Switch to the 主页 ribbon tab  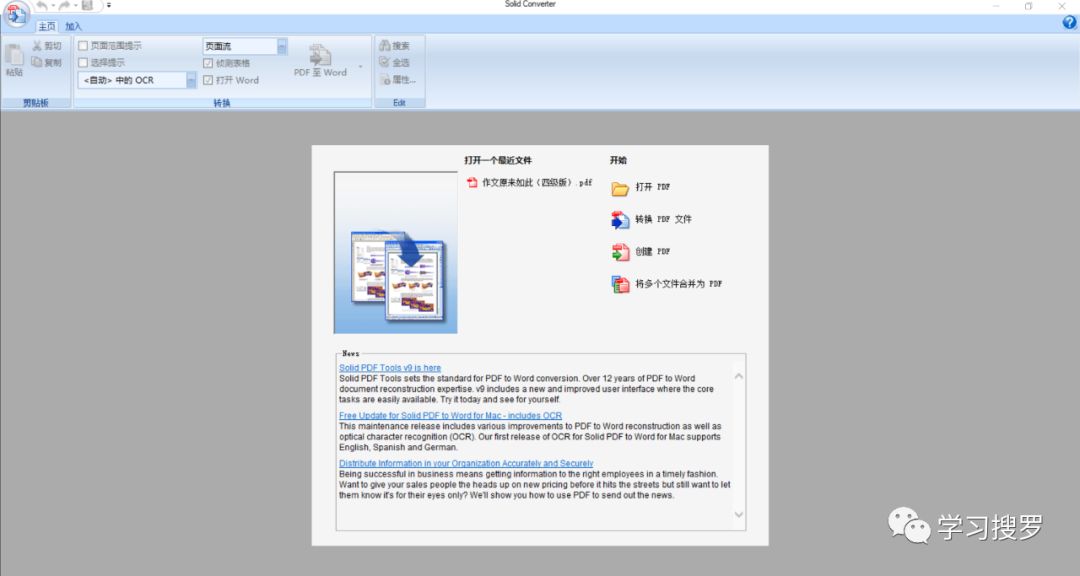[x=47, y=27]
